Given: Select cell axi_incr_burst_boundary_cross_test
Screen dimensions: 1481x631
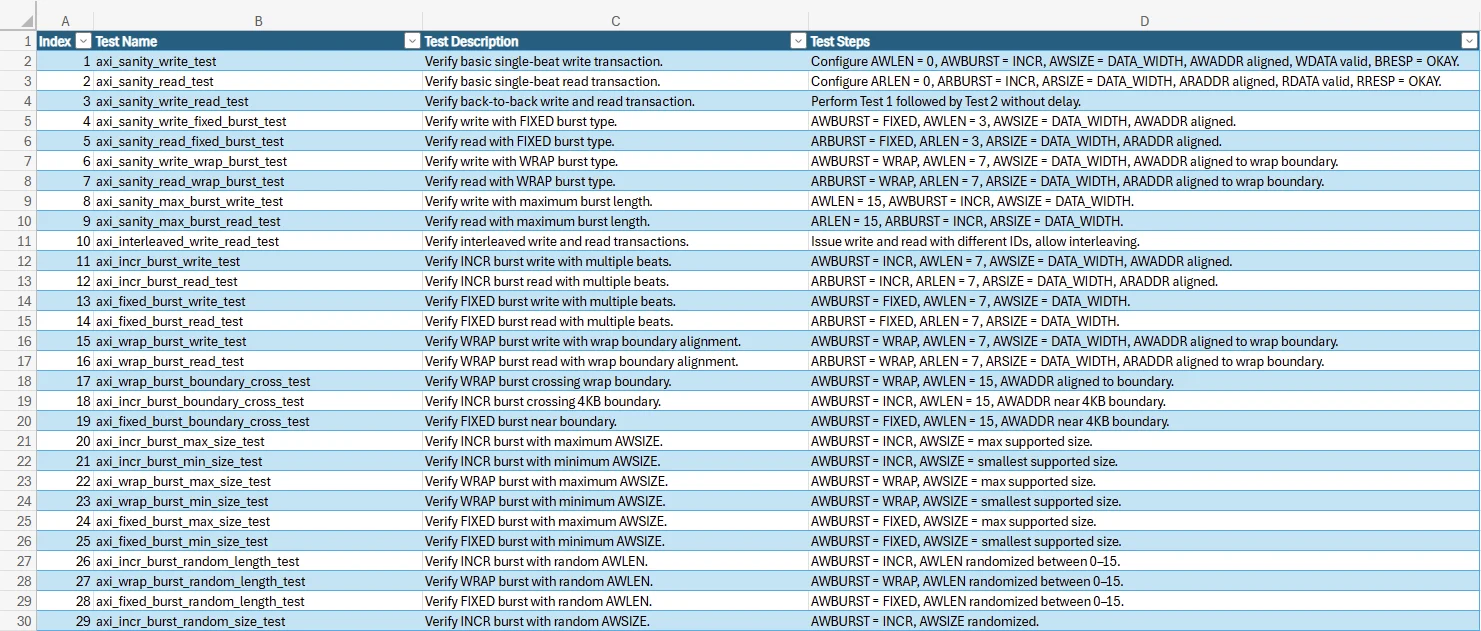Looking at the screenshot, I should 258,401.
